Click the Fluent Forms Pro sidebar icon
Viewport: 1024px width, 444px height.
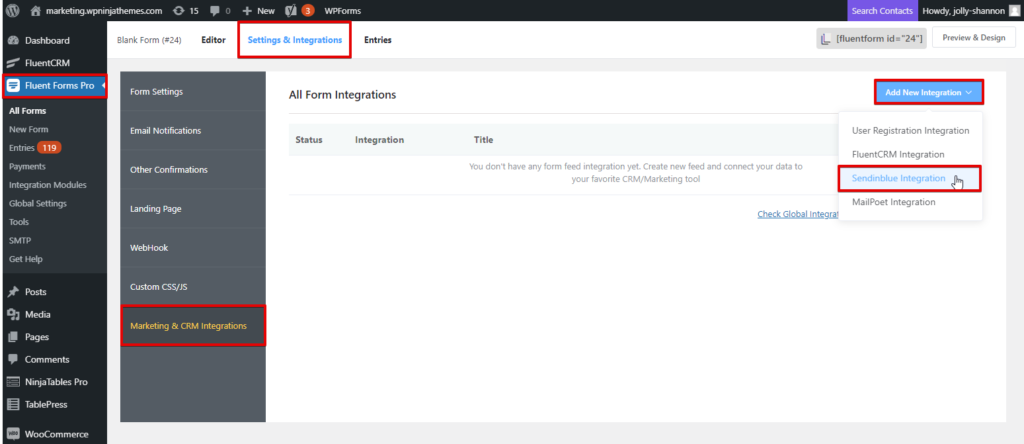pyautogui.click(x=13, y=86)
